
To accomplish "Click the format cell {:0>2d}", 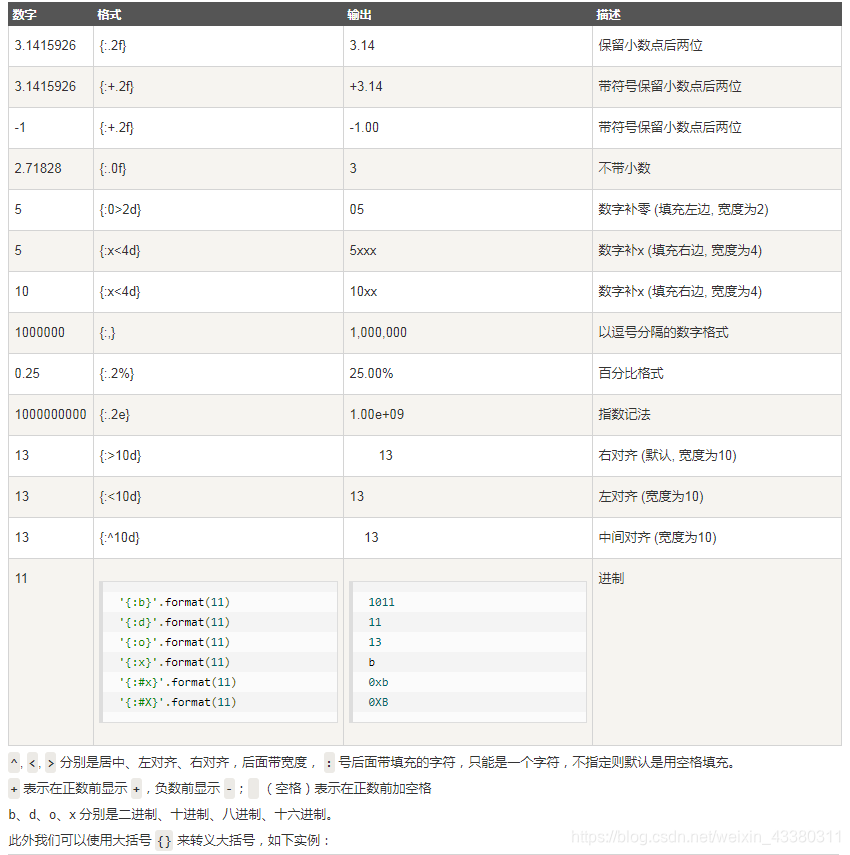I will 120,210.
